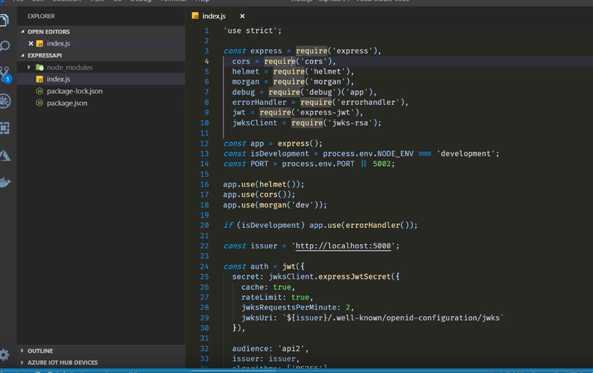Switch to the index.js editor tab

coord(214,16)
